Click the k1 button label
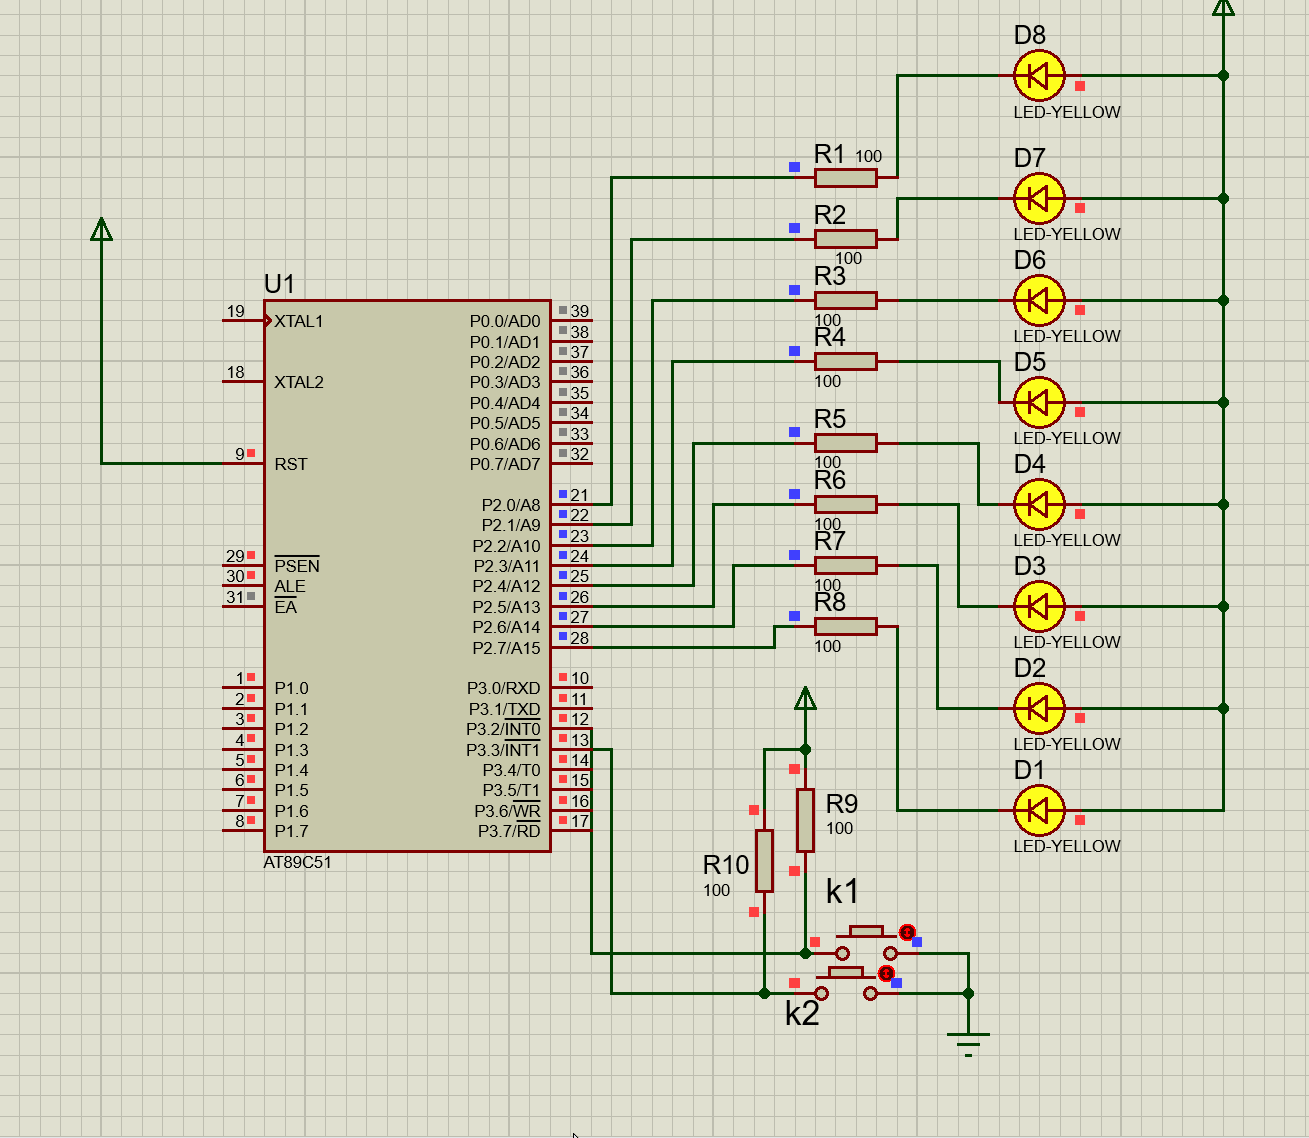The height and width of the screenshot is (1138, 1309). pos(842,891)
